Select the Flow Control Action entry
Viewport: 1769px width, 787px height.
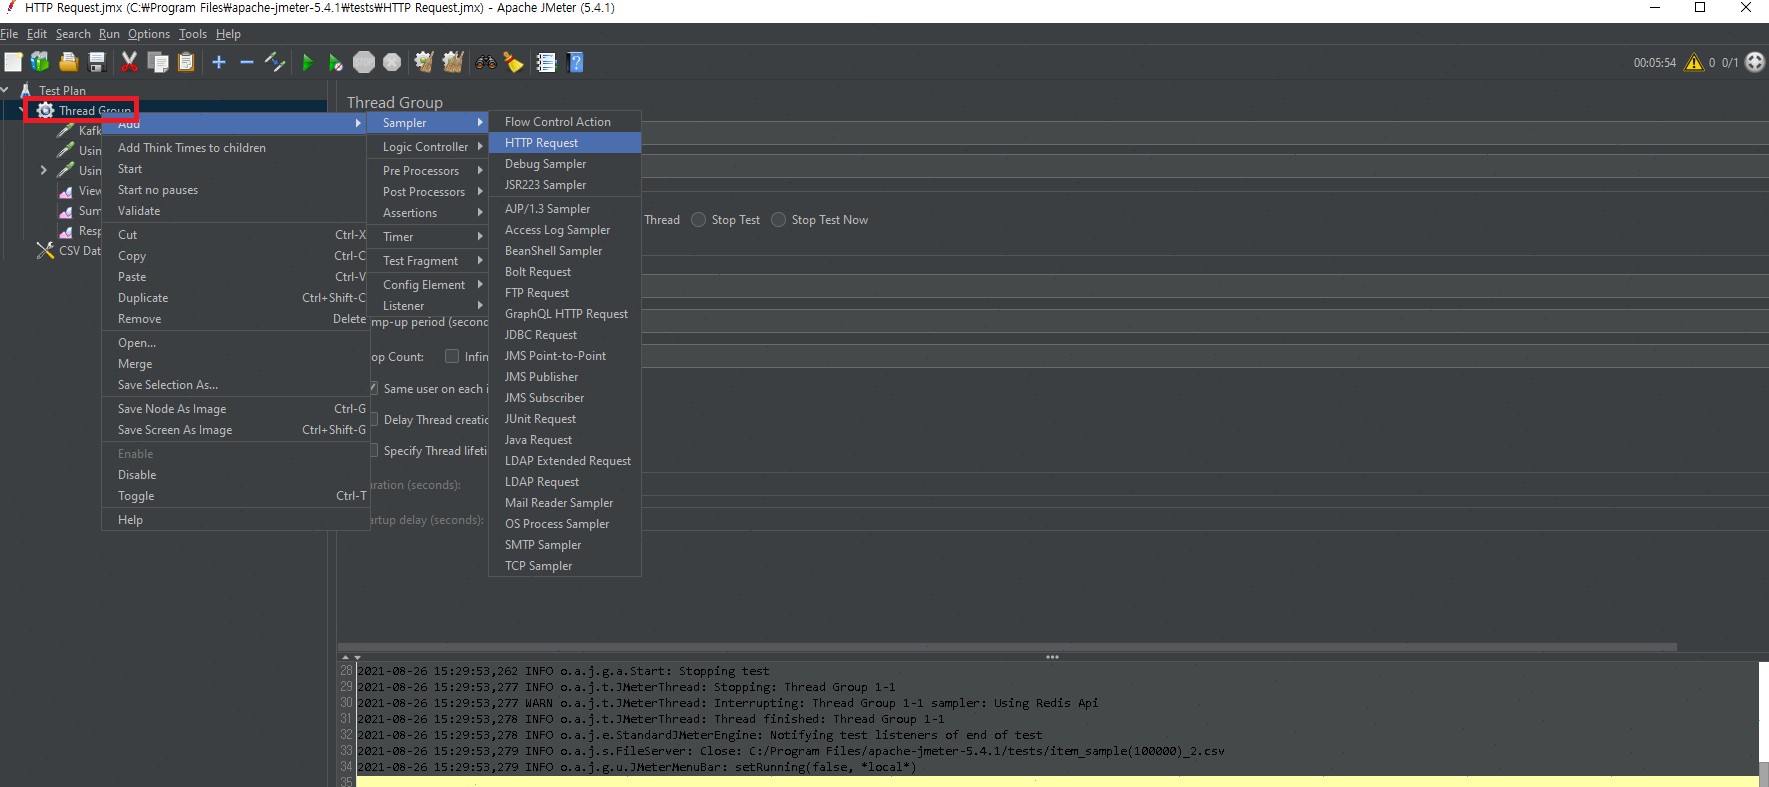point(565,121)
